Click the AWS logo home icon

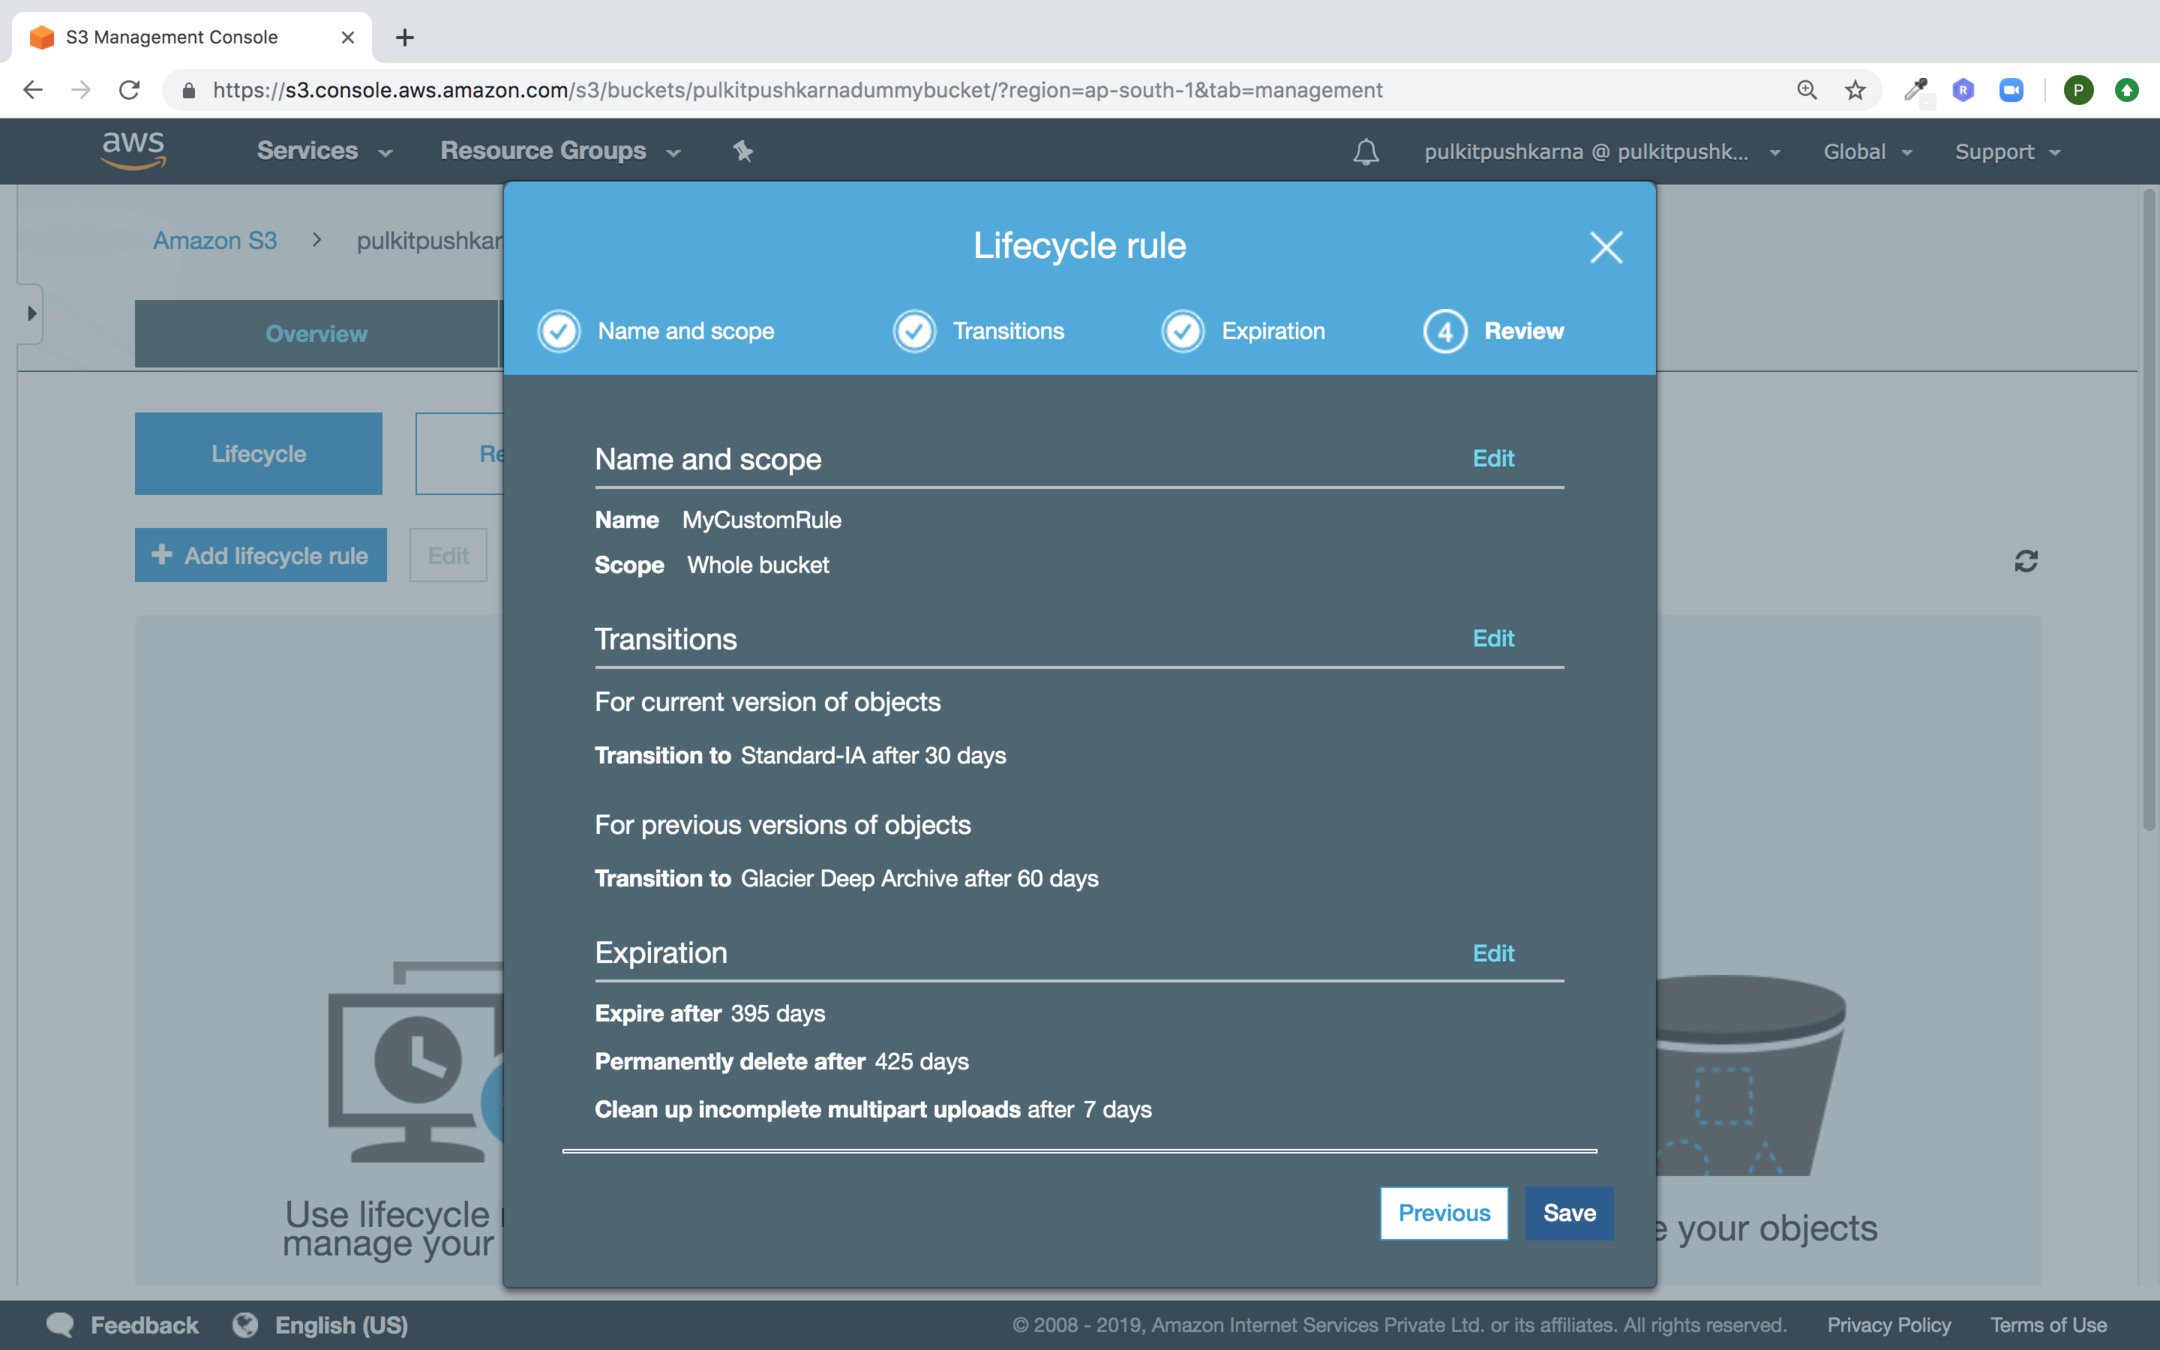coord(133,150)
